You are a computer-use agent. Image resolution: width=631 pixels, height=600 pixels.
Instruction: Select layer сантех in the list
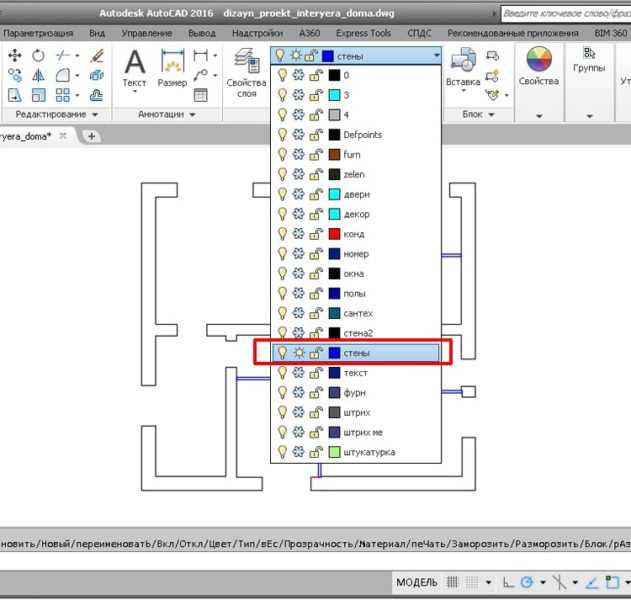pos(356,313)
